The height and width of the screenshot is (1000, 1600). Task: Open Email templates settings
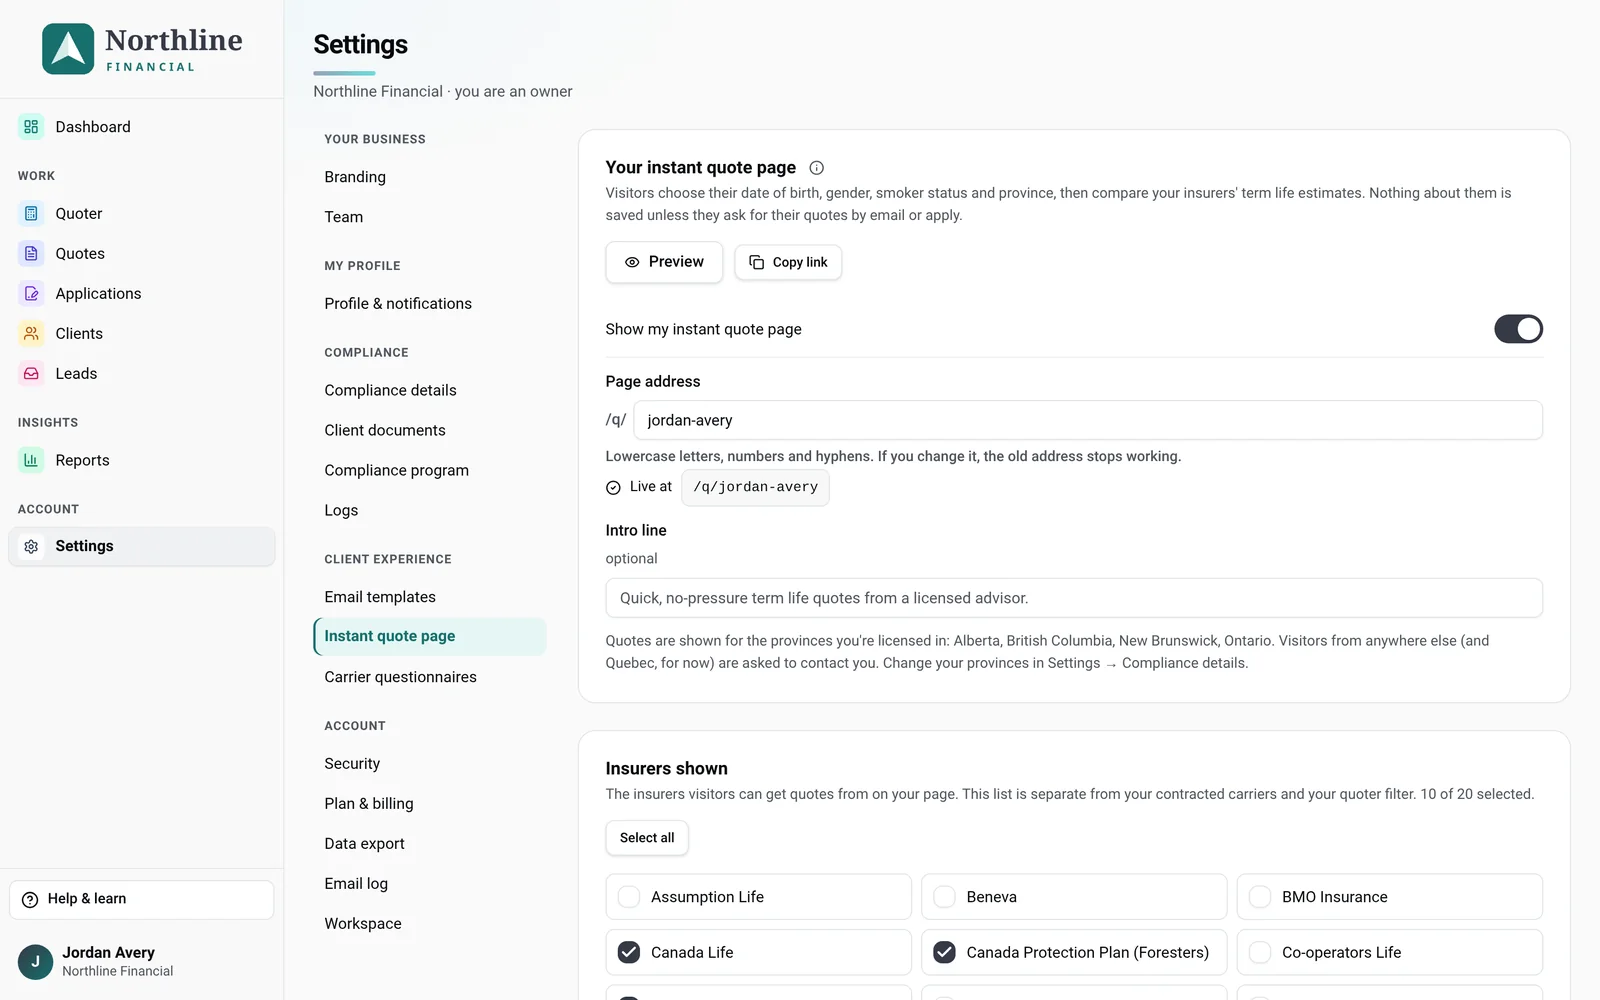coord(430,597)
